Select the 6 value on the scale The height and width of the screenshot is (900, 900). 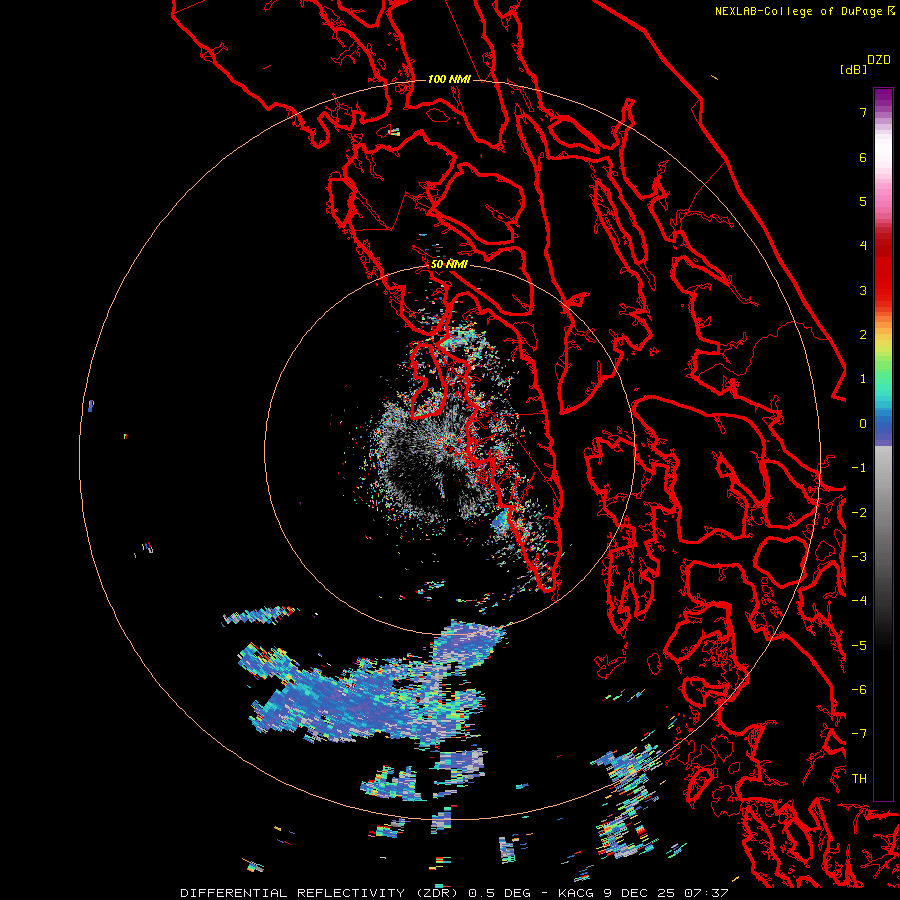[863, 157]
